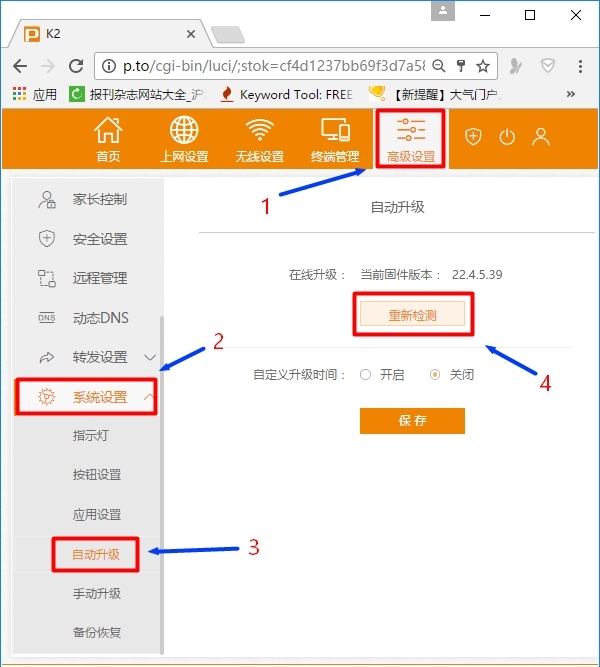Click the power icon in header
The image size is (600, 667).
pyautogui.click(x=507, y=137)
